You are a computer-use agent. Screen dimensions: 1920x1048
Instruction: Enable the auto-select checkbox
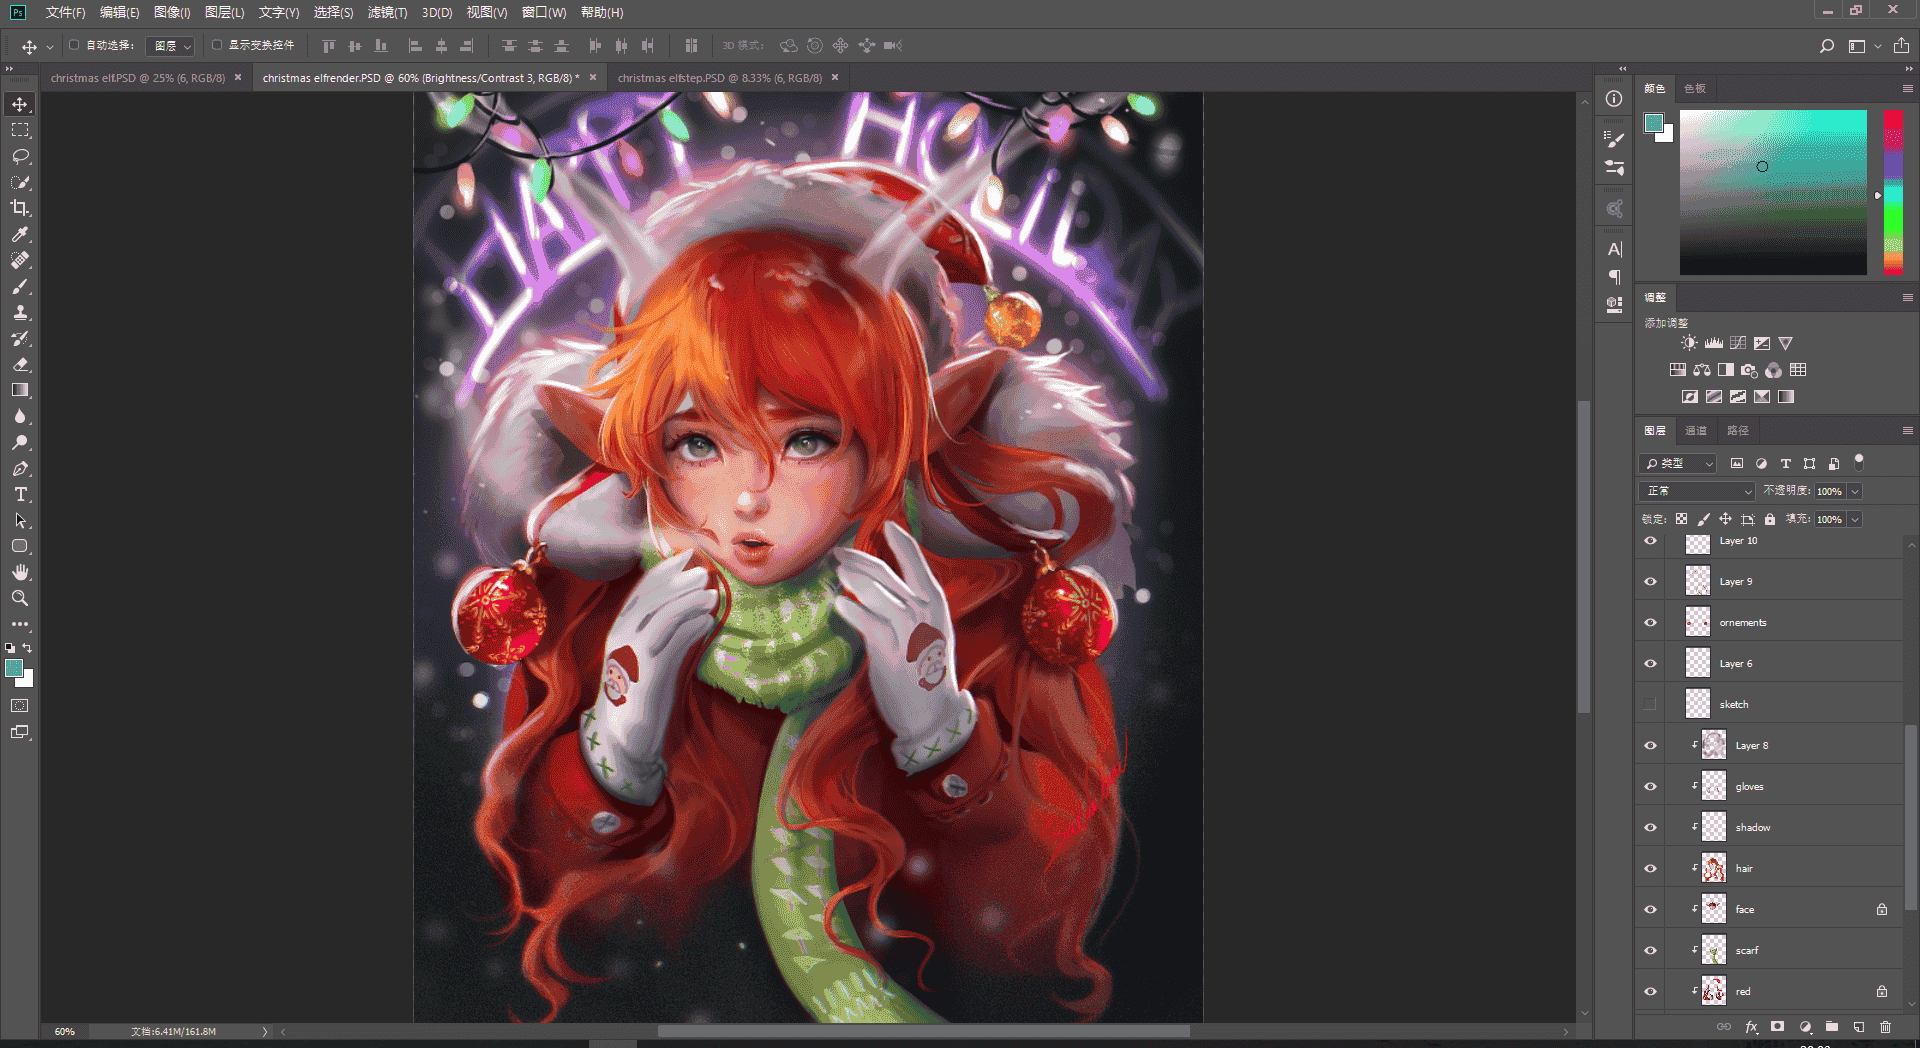click(74, 45)
